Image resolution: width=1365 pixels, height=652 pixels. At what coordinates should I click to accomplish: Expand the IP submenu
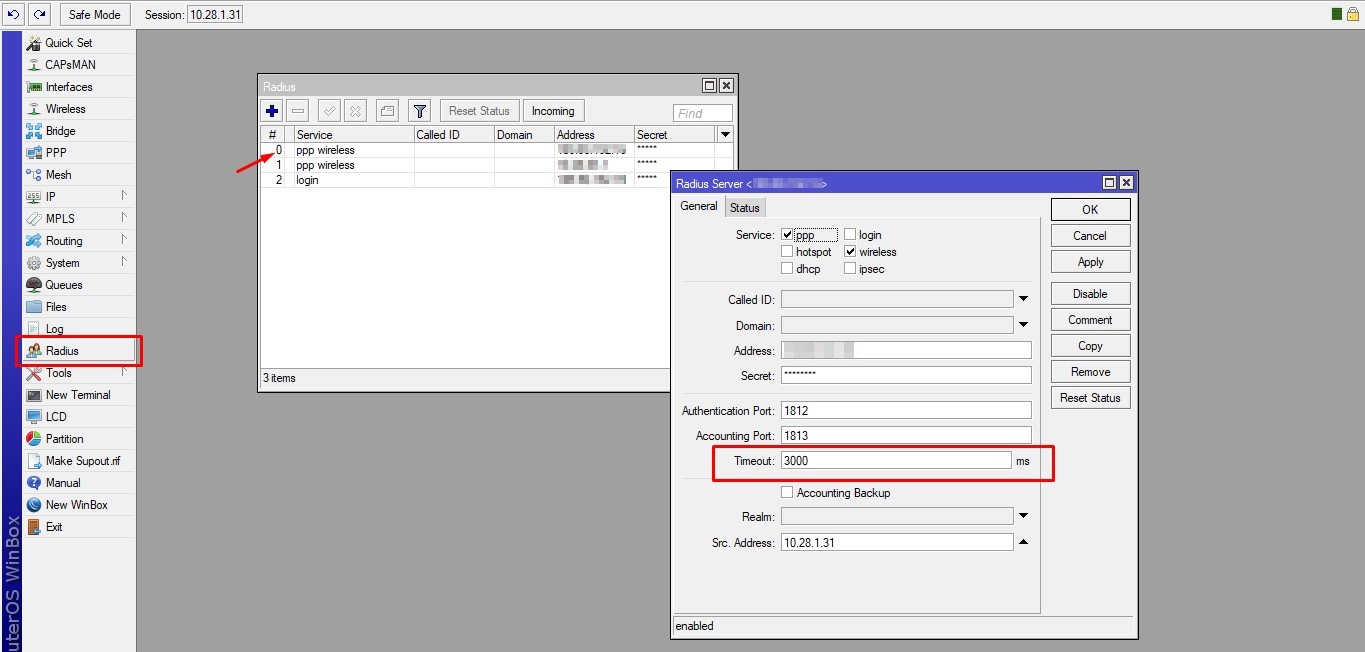(x=79, y=197)
